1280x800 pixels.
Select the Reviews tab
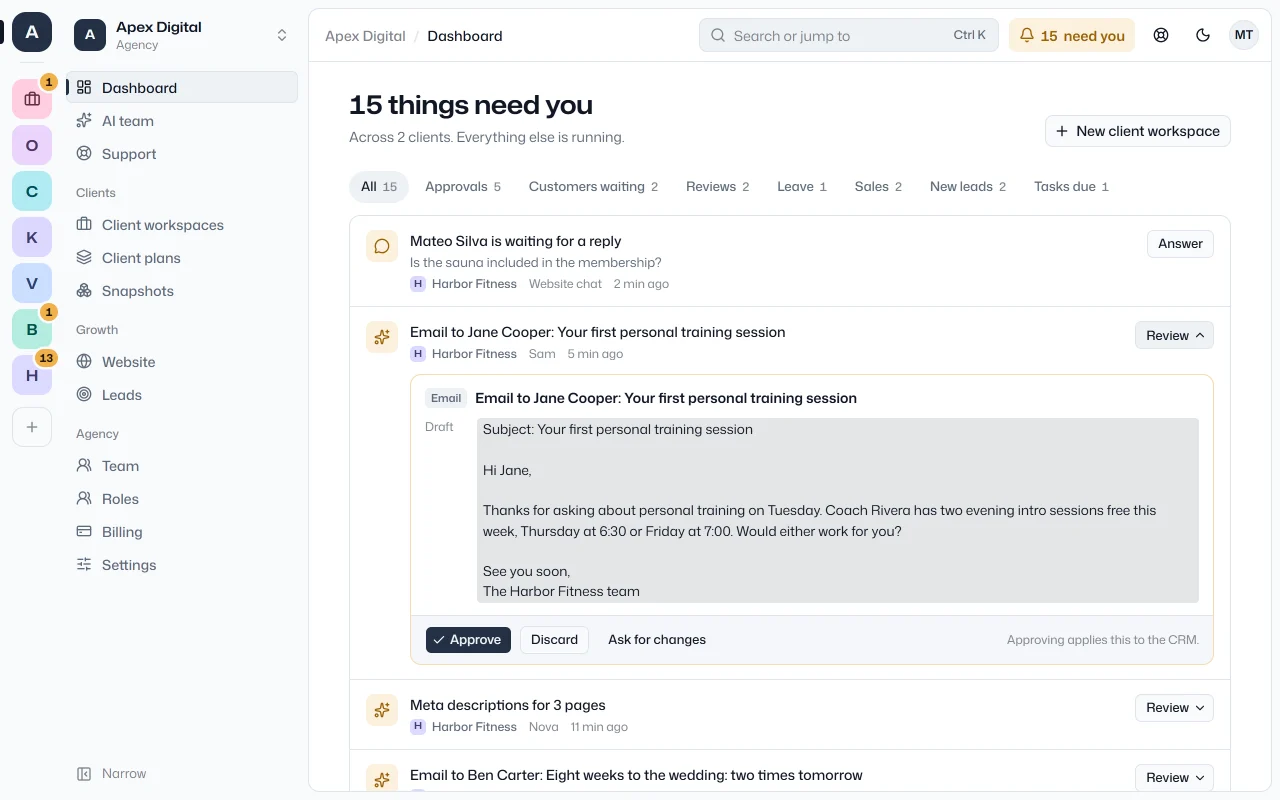click(717, 186)
